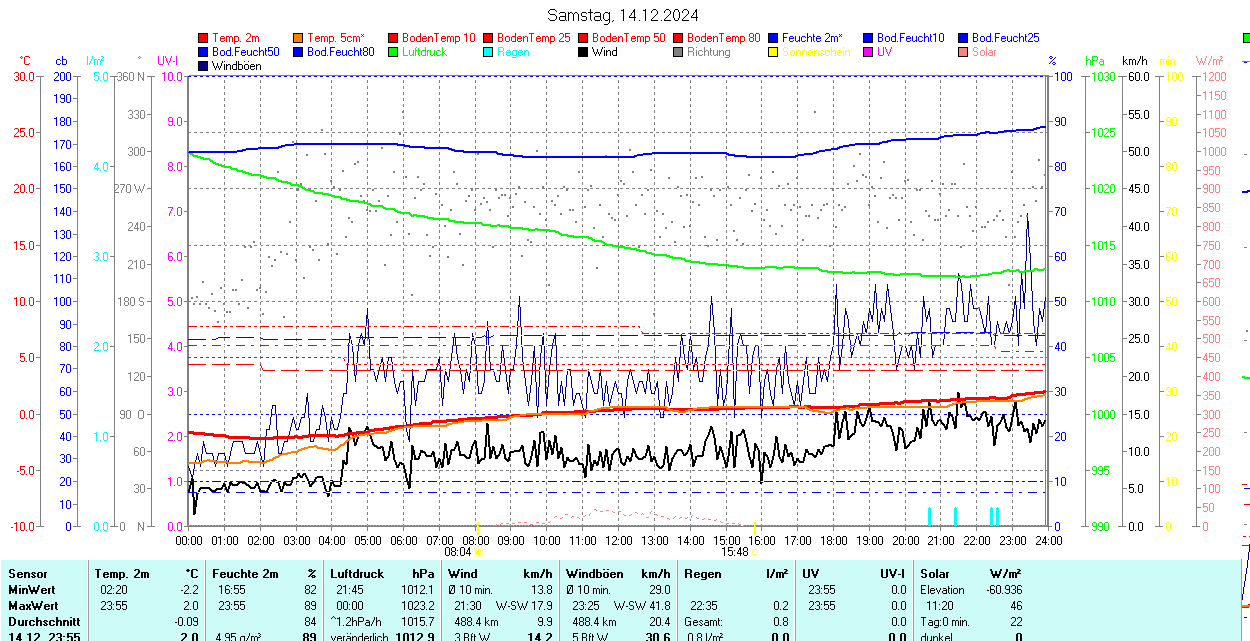Click the 12:00 time axis label
This screenshot has height=641, width=1250.
click(x=618, y=540)
